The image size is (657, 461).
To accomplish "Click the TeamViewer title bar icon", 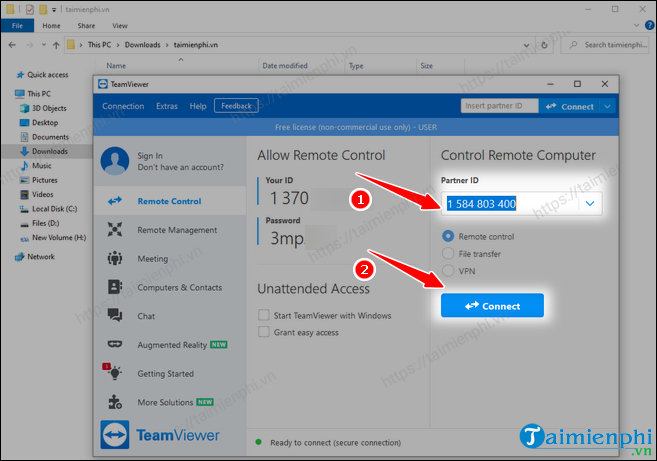I will [x=103, y=84].
